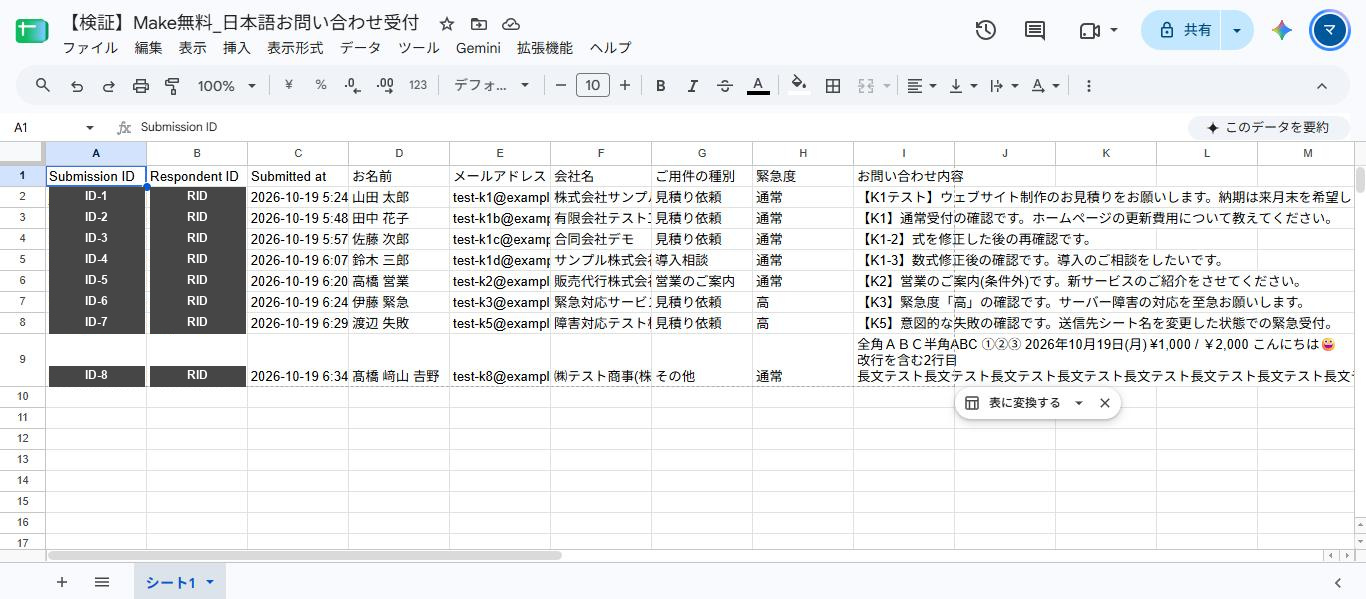The height and width of the screenshot is (599, 1366).
Task: Click the 共有 share button
Action: (1184, 30)
